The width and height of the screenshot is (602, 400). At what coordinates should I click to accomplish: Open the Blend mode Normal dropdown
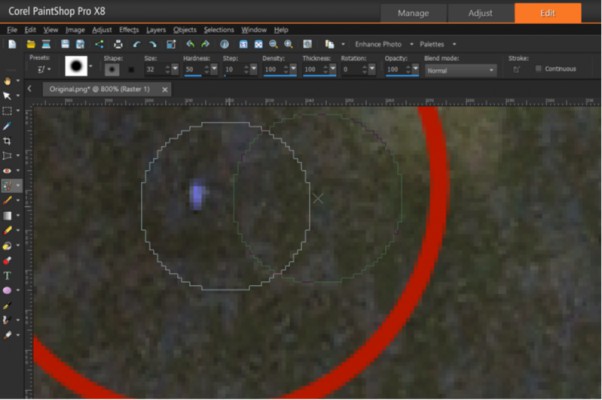pos(460,71)
